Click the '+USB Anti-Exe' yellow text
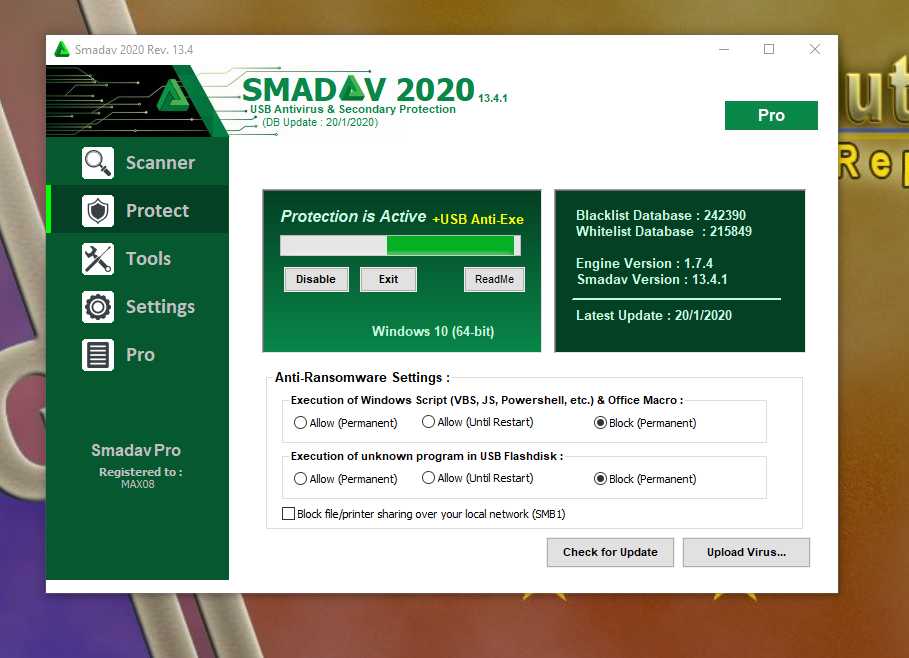This screenshot has height=658, width=909. coord(478,219)
